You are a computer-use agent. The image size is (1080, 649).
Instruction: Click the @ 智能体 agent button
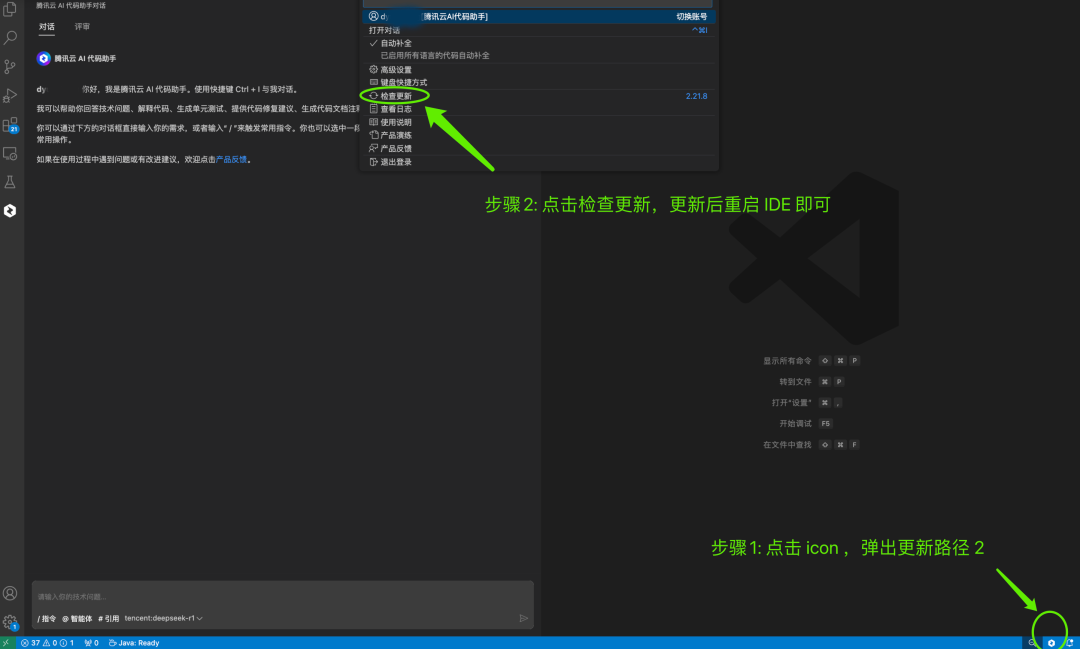click(77, 619)
